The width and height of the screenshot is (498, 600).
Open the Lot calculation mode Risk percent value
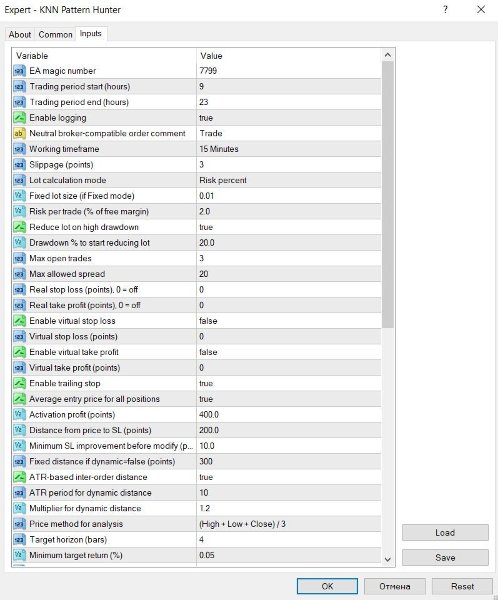[289, 180]
